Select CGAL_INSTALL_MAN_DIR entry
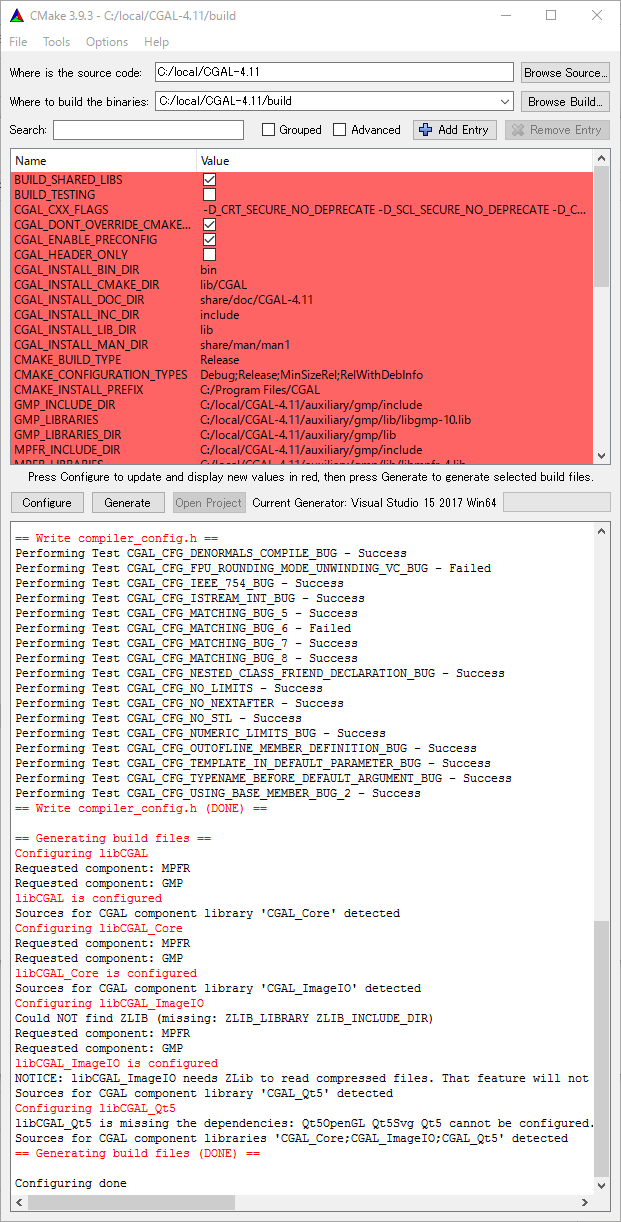 click(302, 345)
